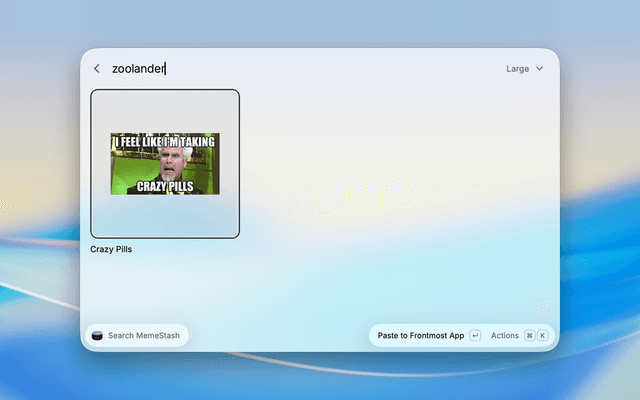Open the Large grid size dropdown

coord(524,69)
